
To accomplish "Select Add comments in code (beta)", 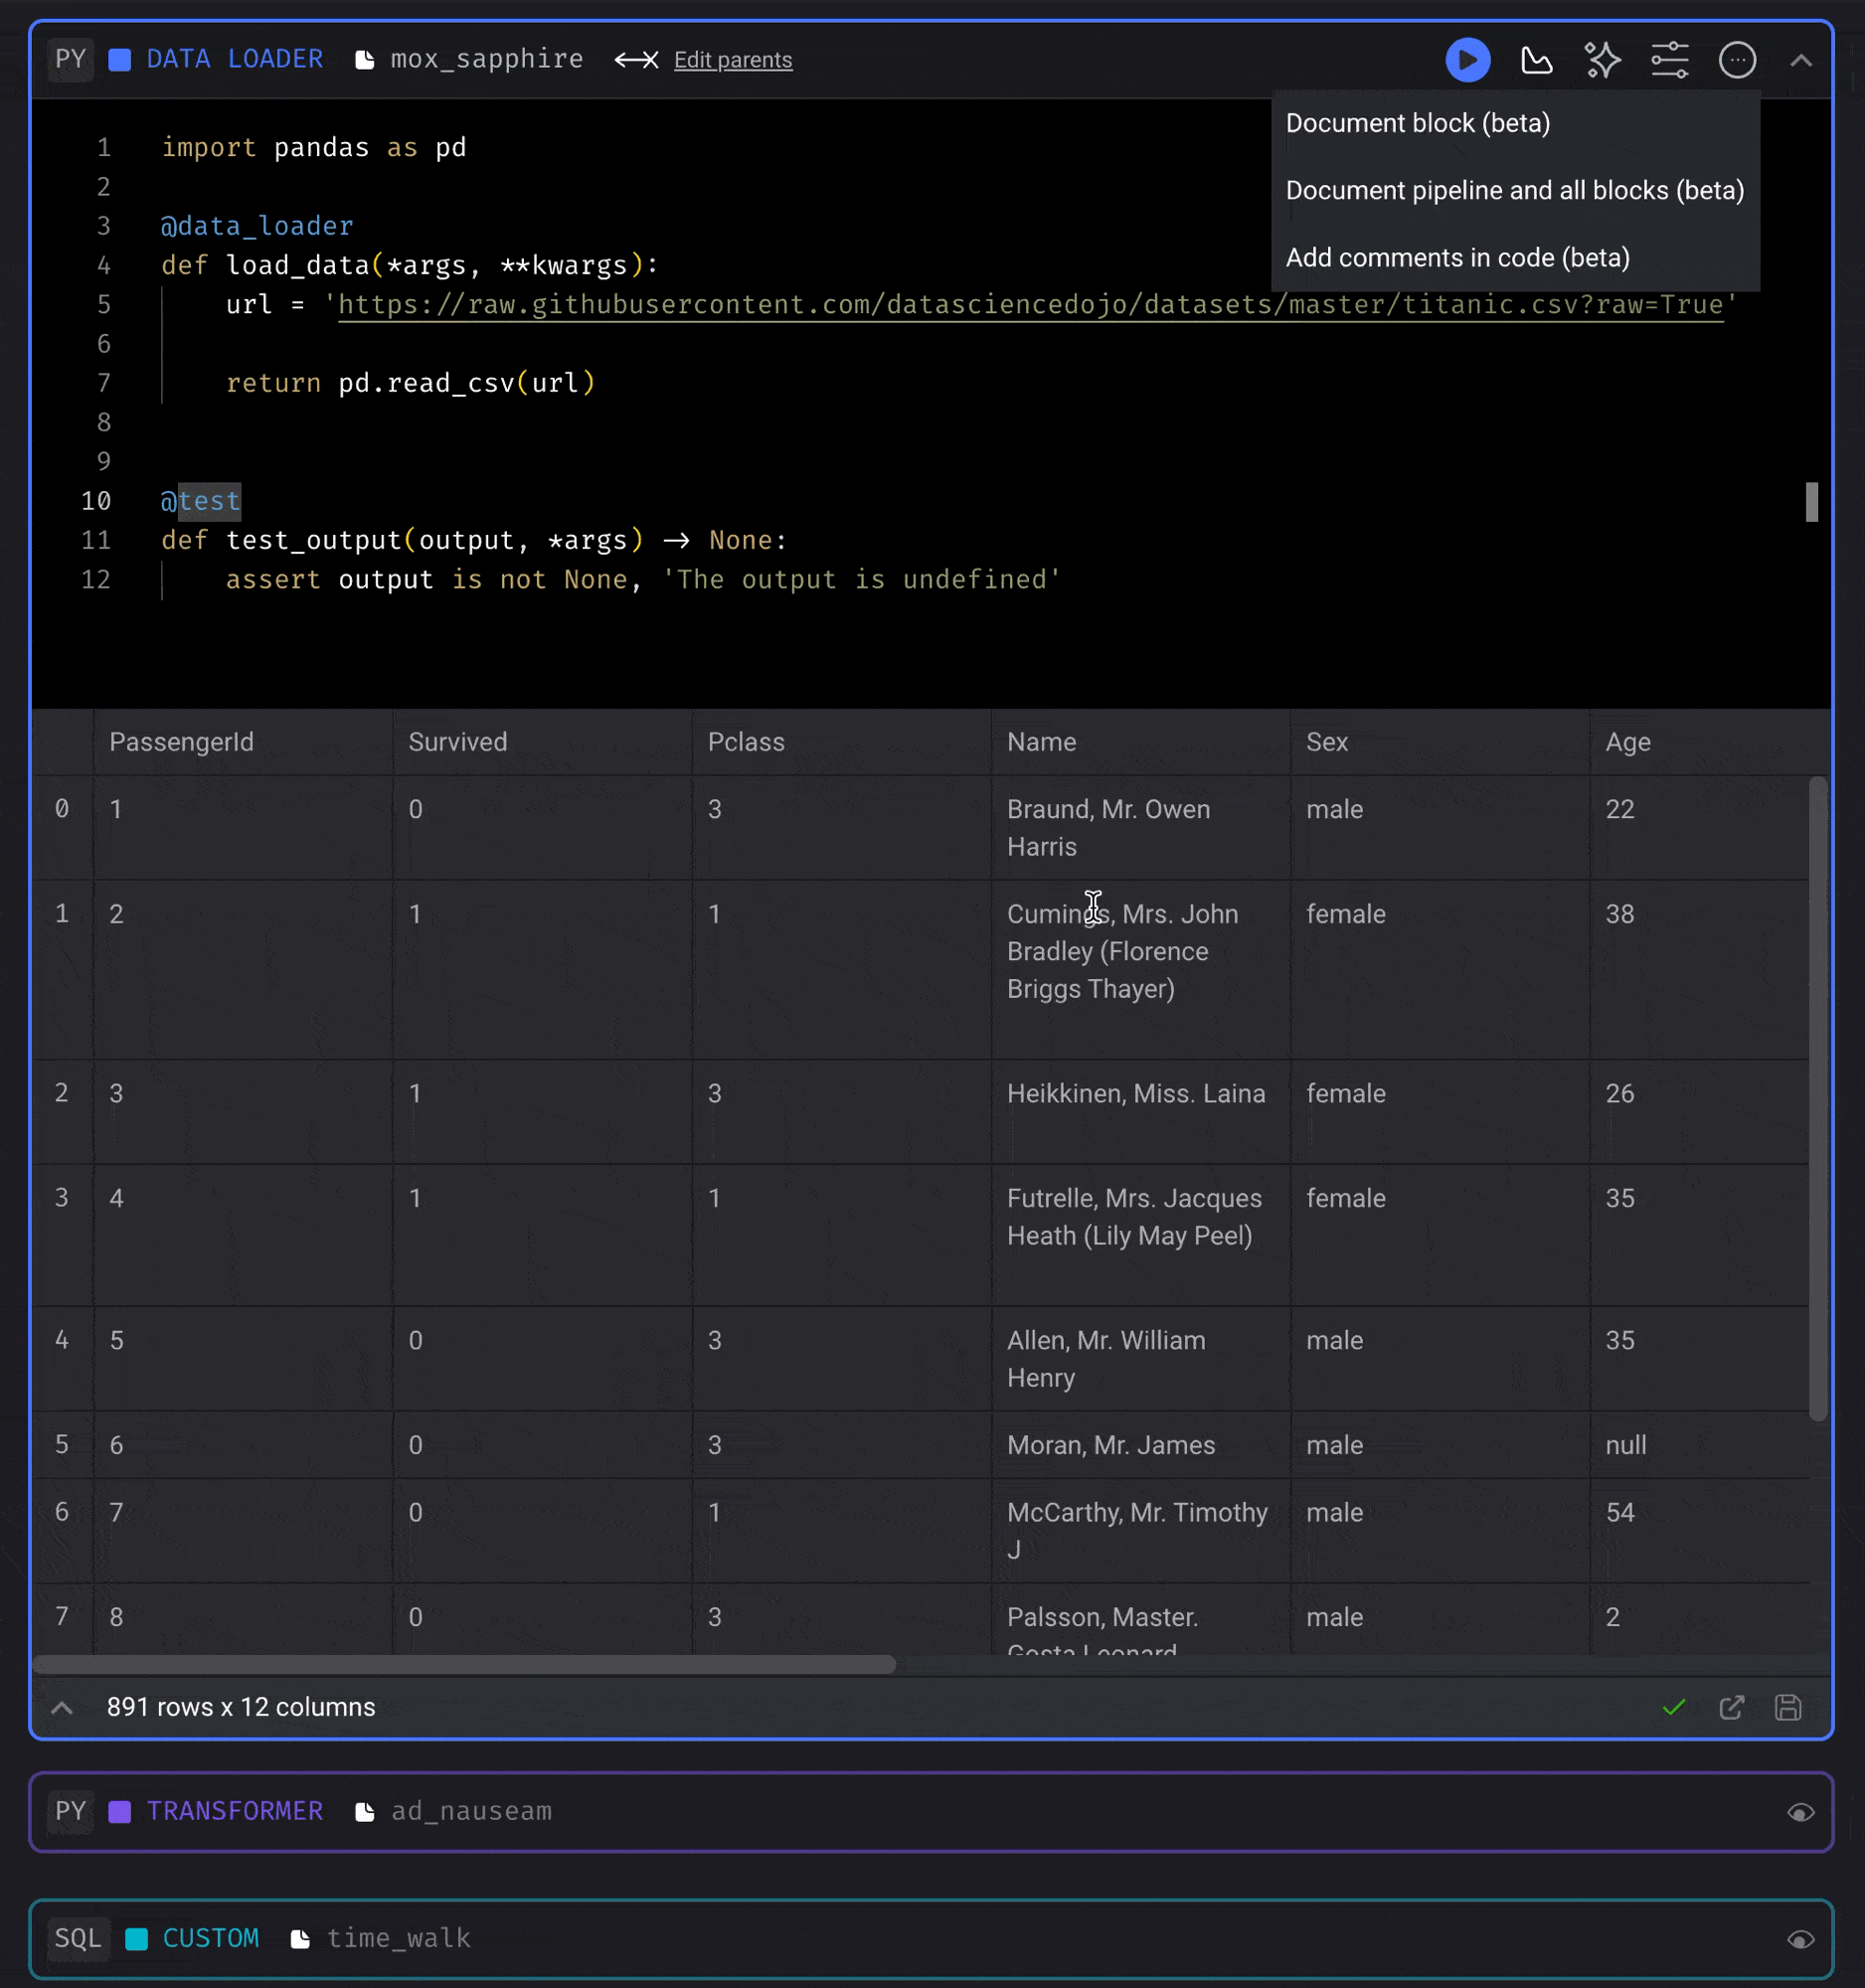I will click(x=1516, y=257).
